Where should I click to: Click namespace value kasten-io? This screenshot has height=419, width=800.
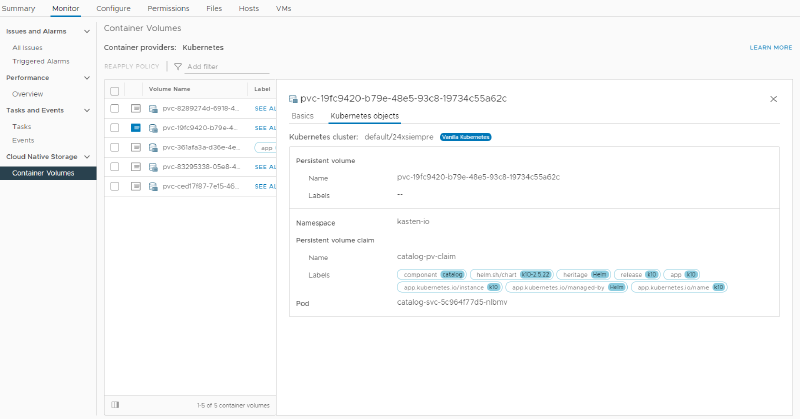(413, 221)
